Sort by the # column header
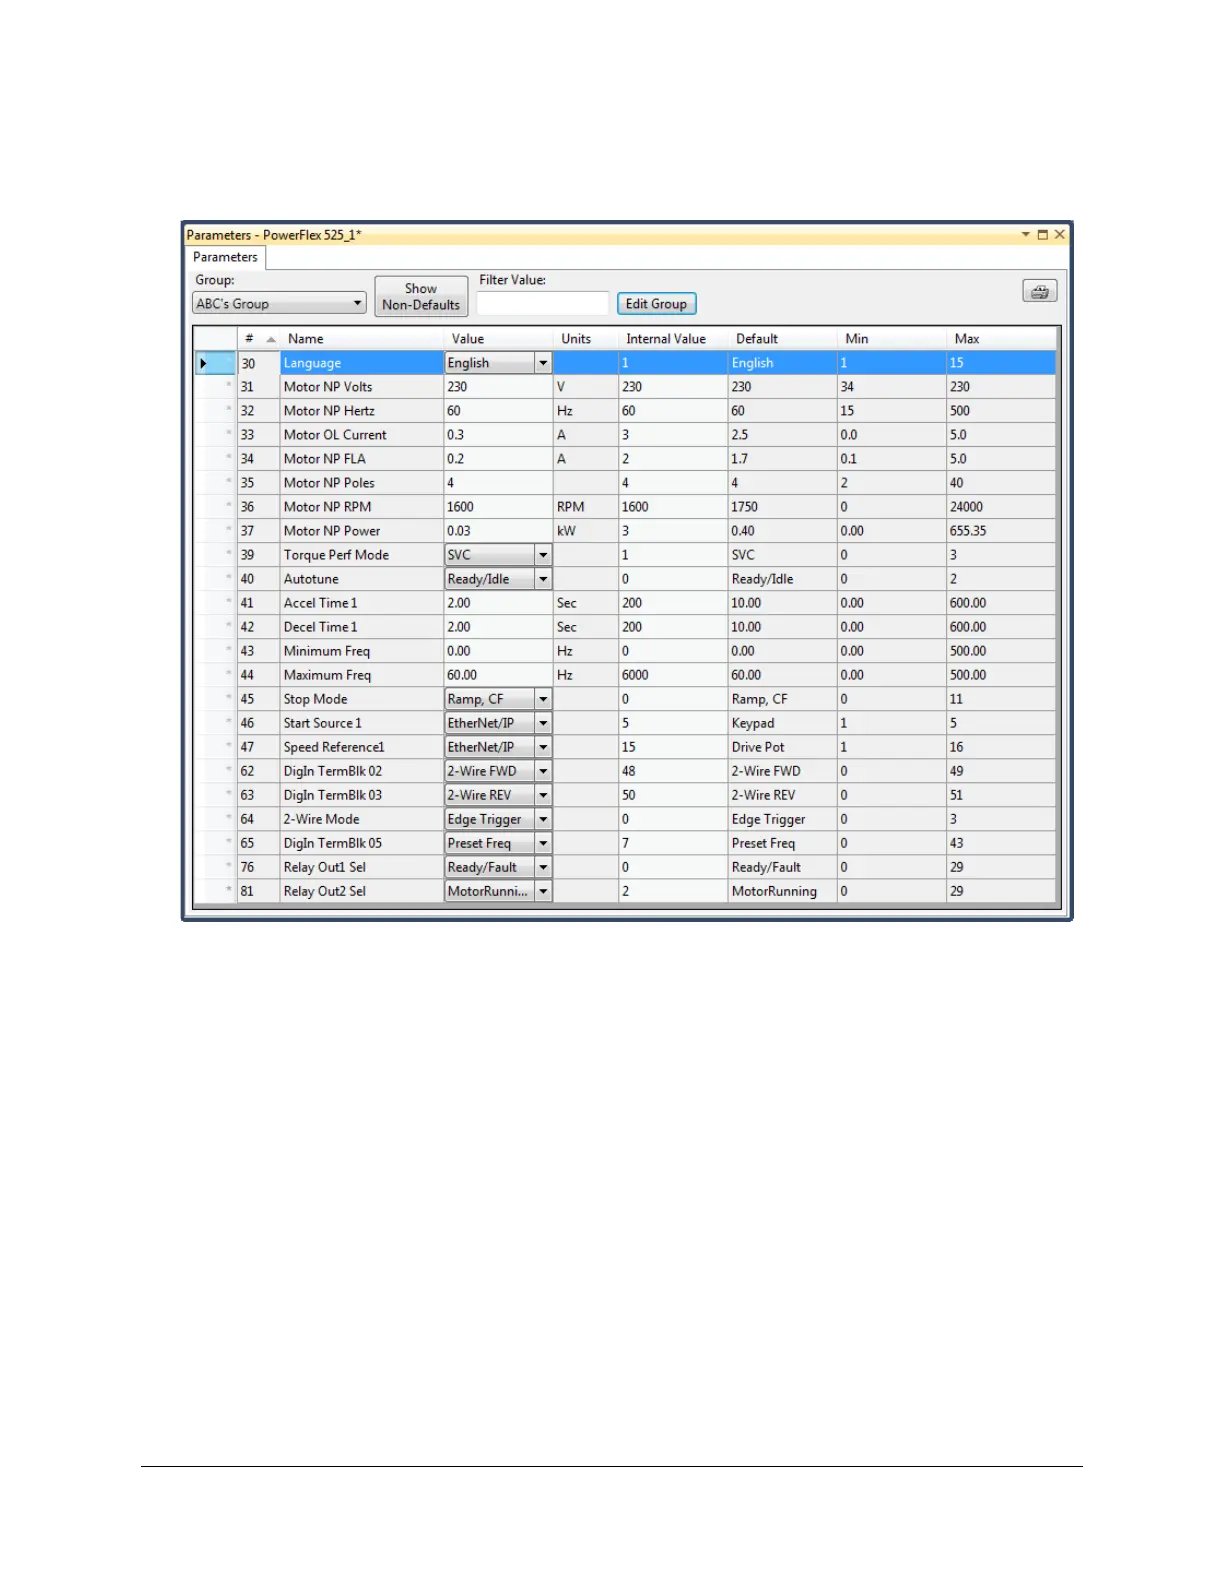Screen dimensions: 1224x1584 [x=258, y=339]
